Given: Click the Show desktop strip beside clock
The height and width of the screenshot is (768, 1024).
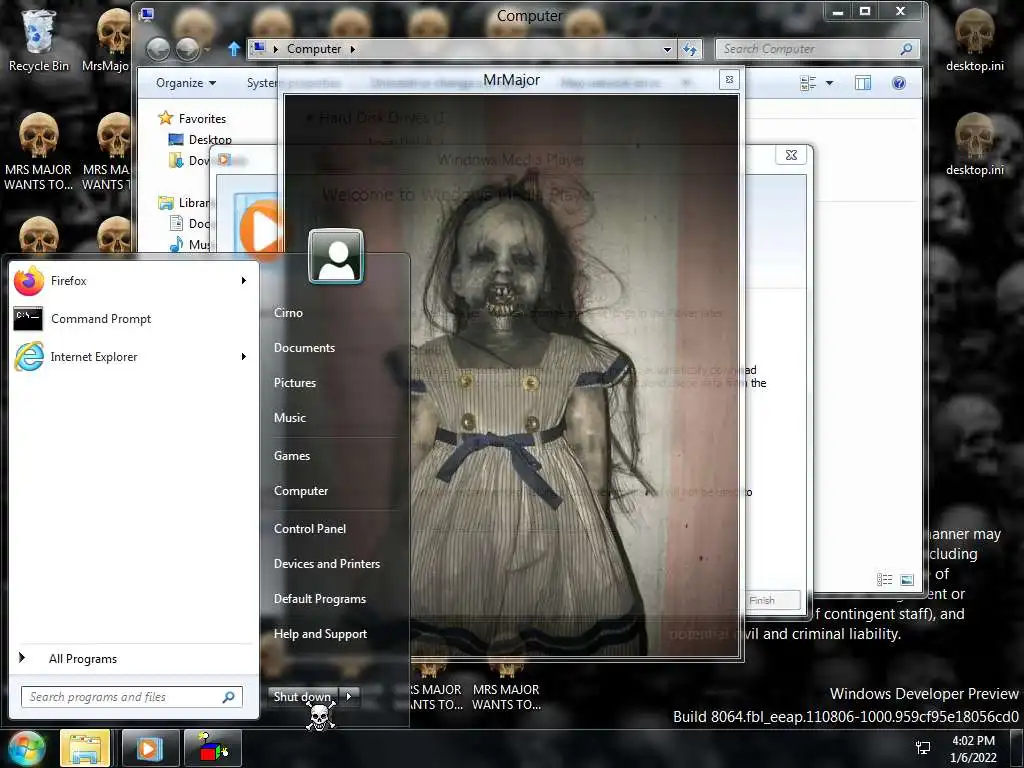Looking at the screenshot, I should (1017, 748).
